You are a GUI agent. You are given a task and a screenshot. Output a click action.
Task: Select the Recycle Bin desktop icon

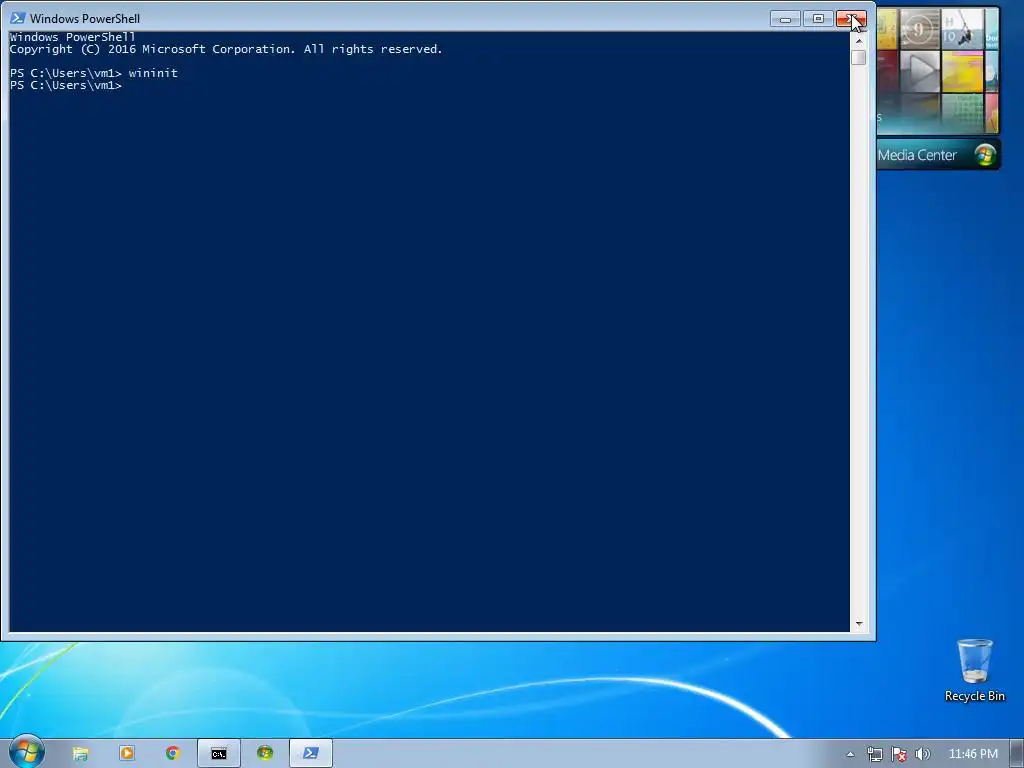(x=974, y=671)
